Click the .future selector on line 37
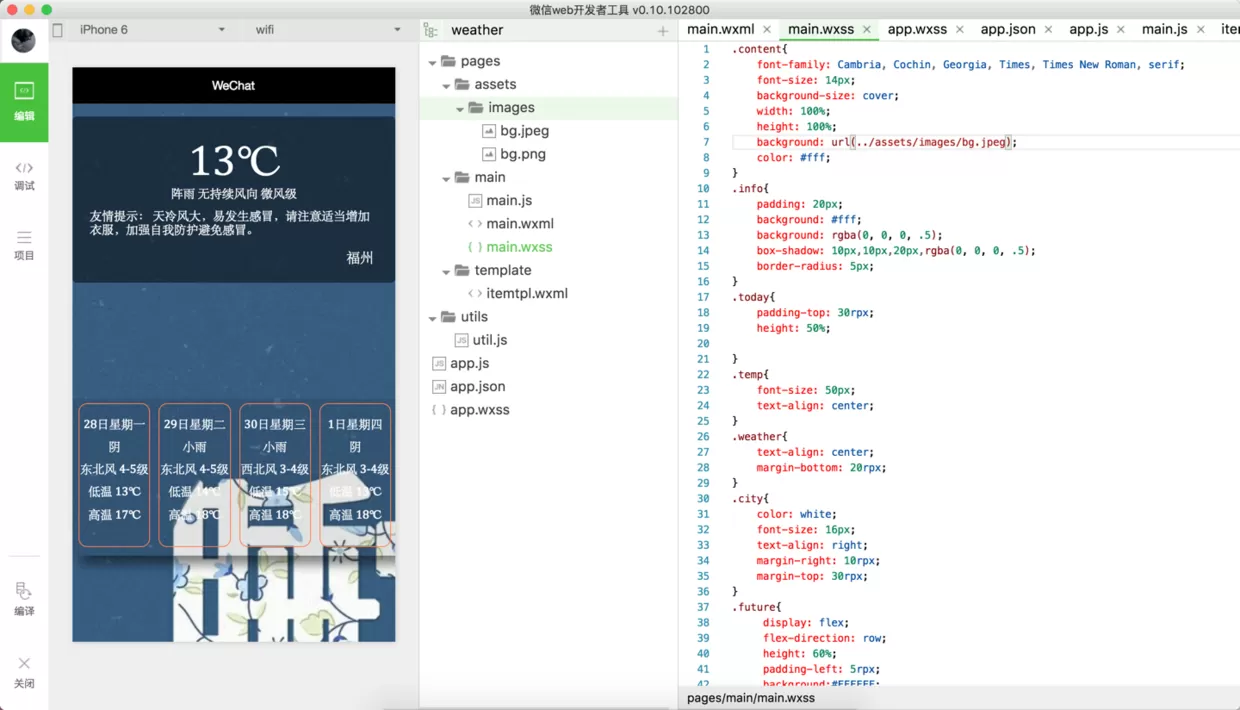The image size is (1240, 710). [756, 607]
